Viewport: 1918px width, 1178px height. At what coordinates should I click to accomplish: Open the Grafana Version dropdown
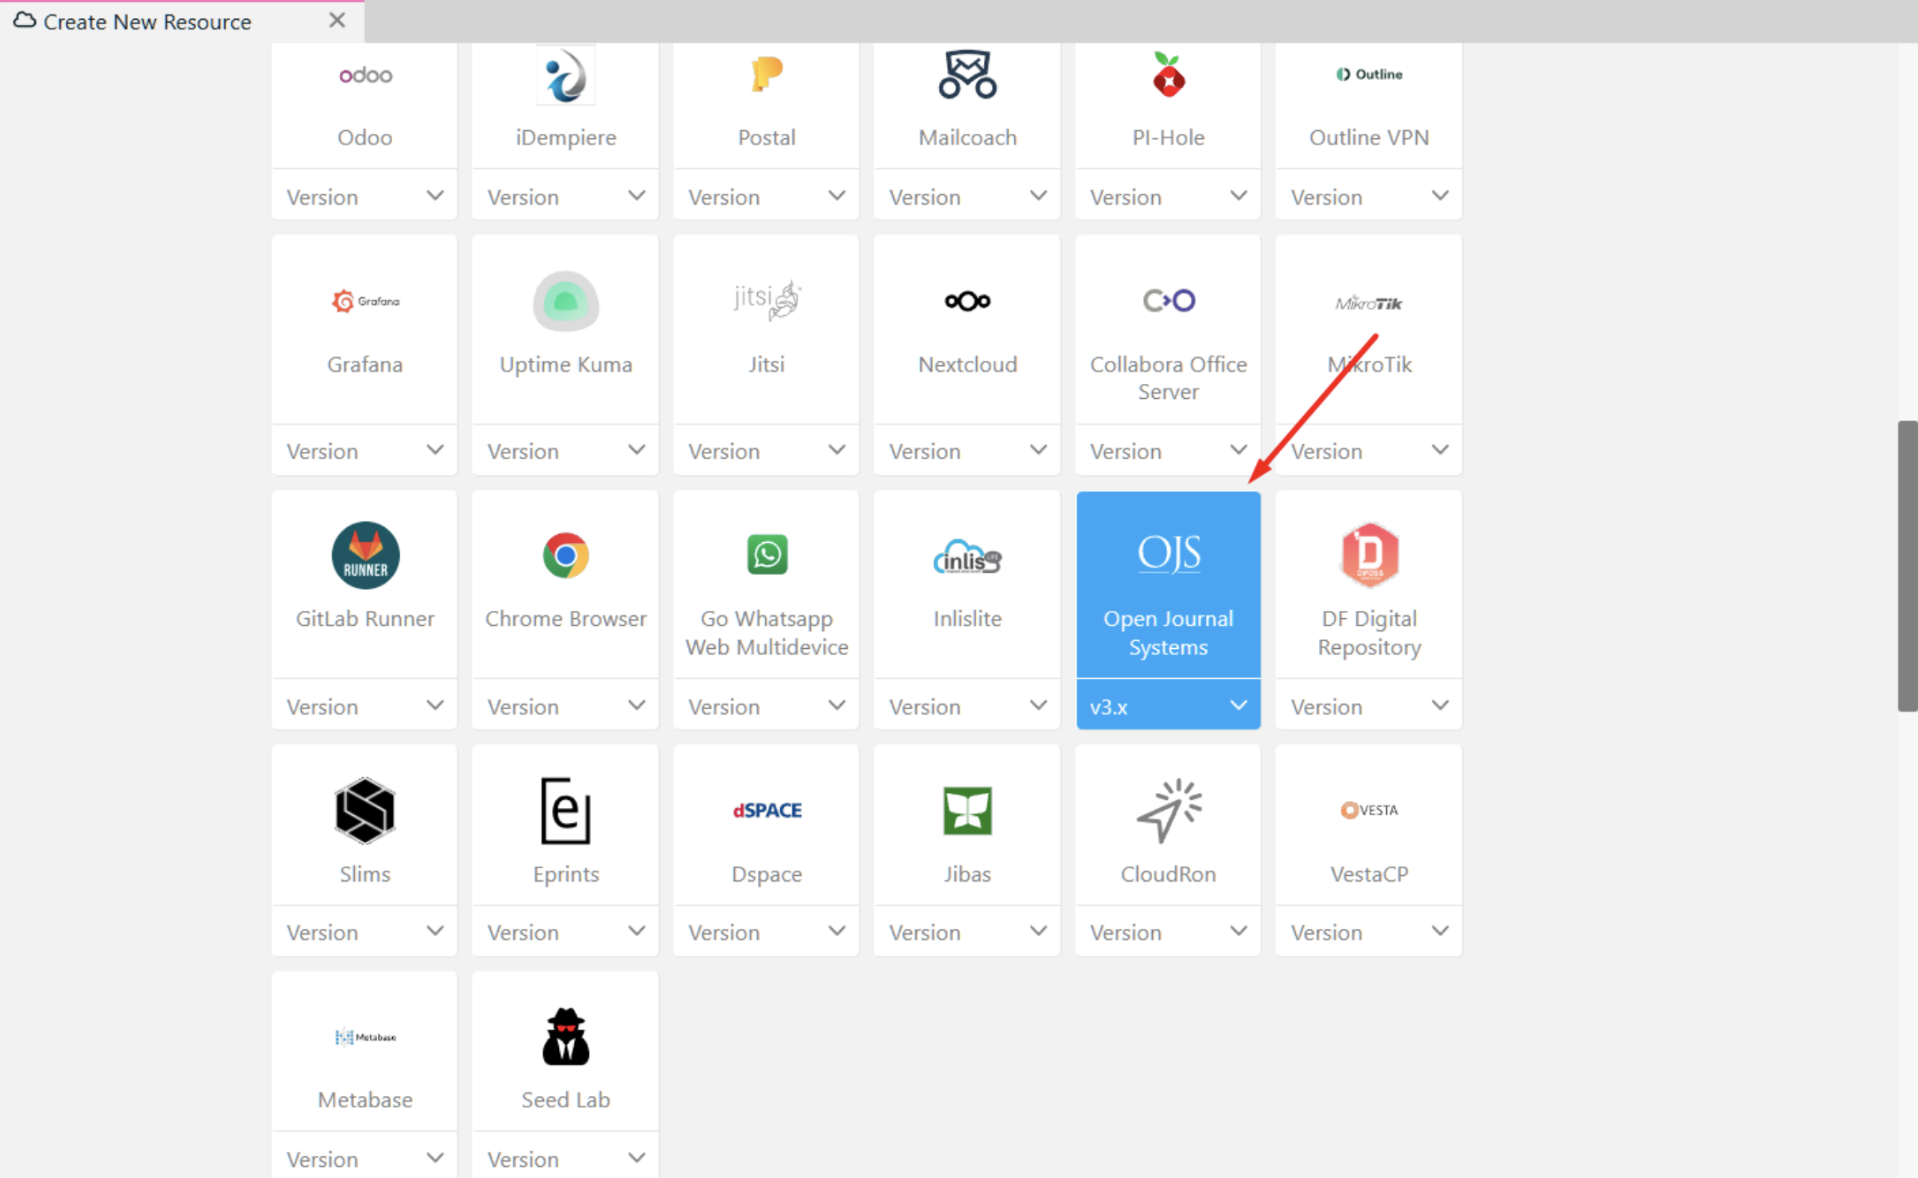point(365,451)
